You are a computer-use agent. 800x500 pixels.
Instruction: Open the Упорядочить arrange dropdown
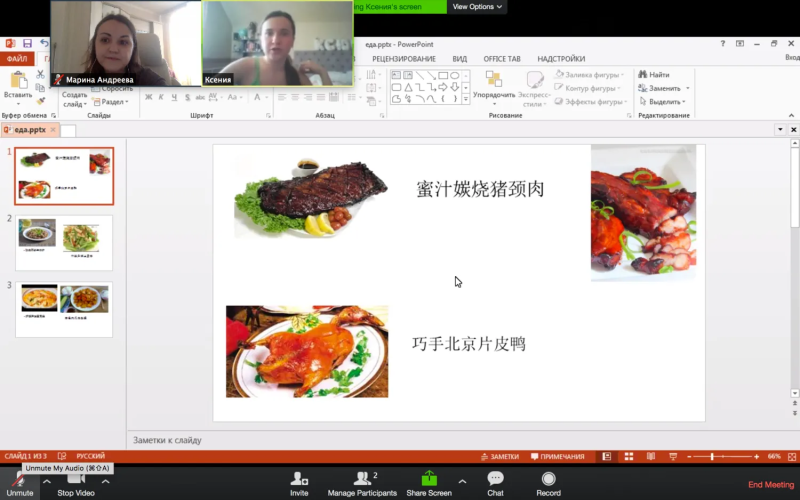pyautogui.click(x=494, y=89)
